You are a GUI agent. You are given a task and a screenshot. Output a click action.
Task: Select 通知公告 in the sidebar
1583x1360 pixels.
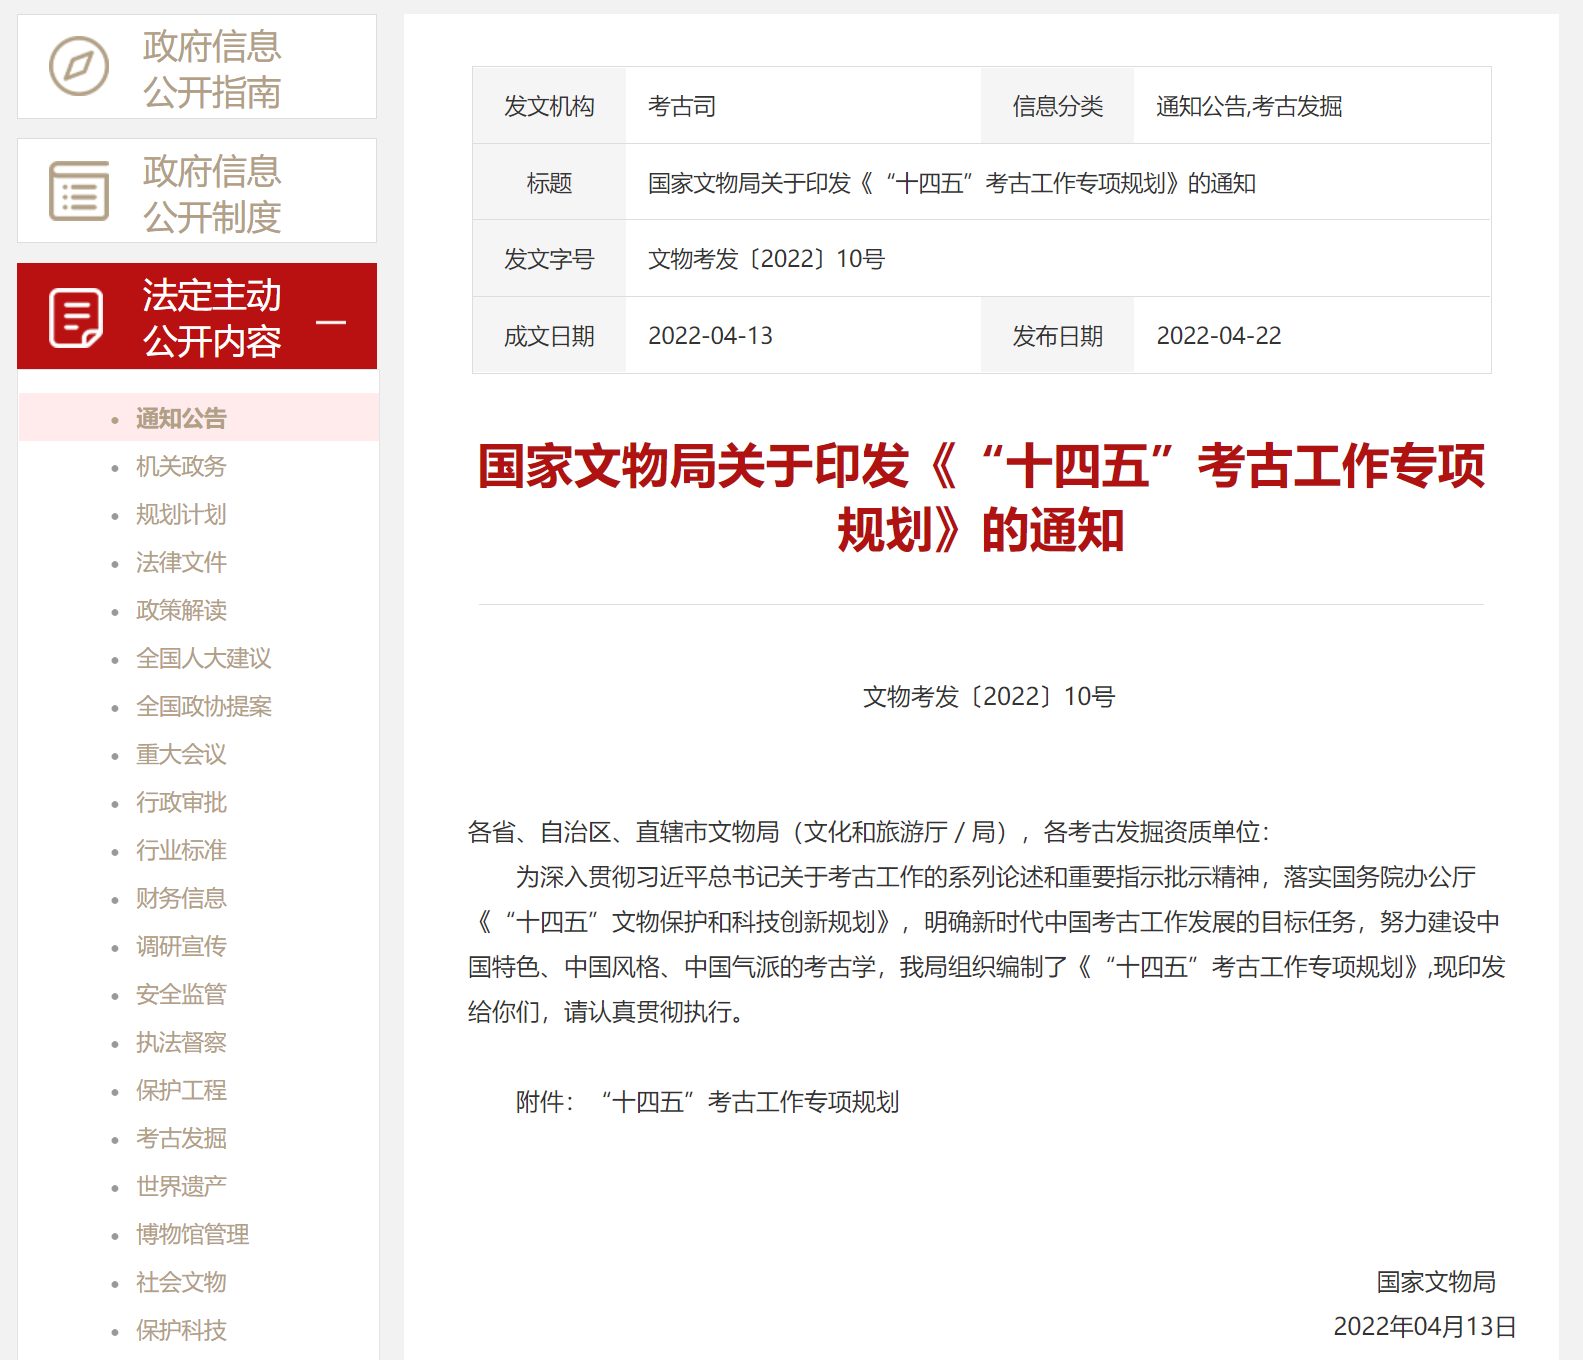point(181,418)
